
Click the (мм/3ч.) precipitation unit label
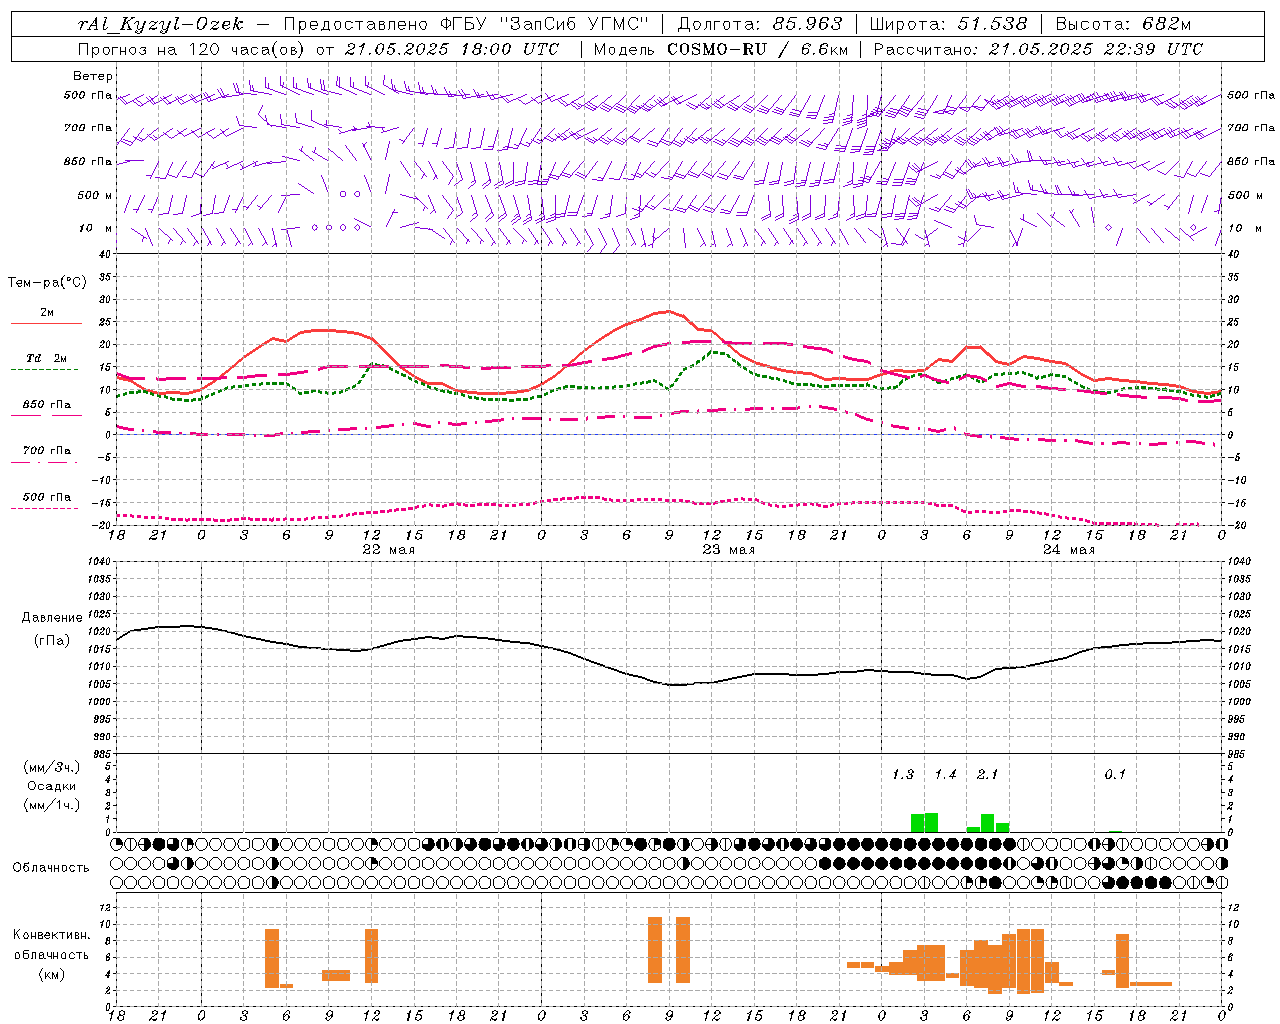click(x=52, y=767)
